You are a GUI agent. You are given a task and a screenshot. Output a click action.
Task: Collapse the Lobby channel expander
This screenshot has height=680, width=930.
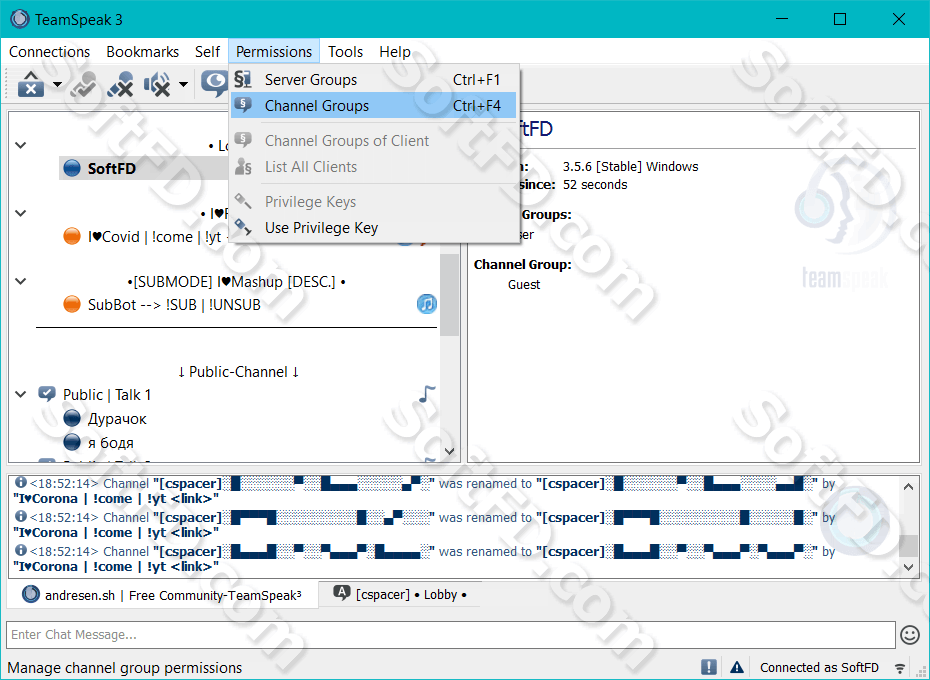coord(21,145)
